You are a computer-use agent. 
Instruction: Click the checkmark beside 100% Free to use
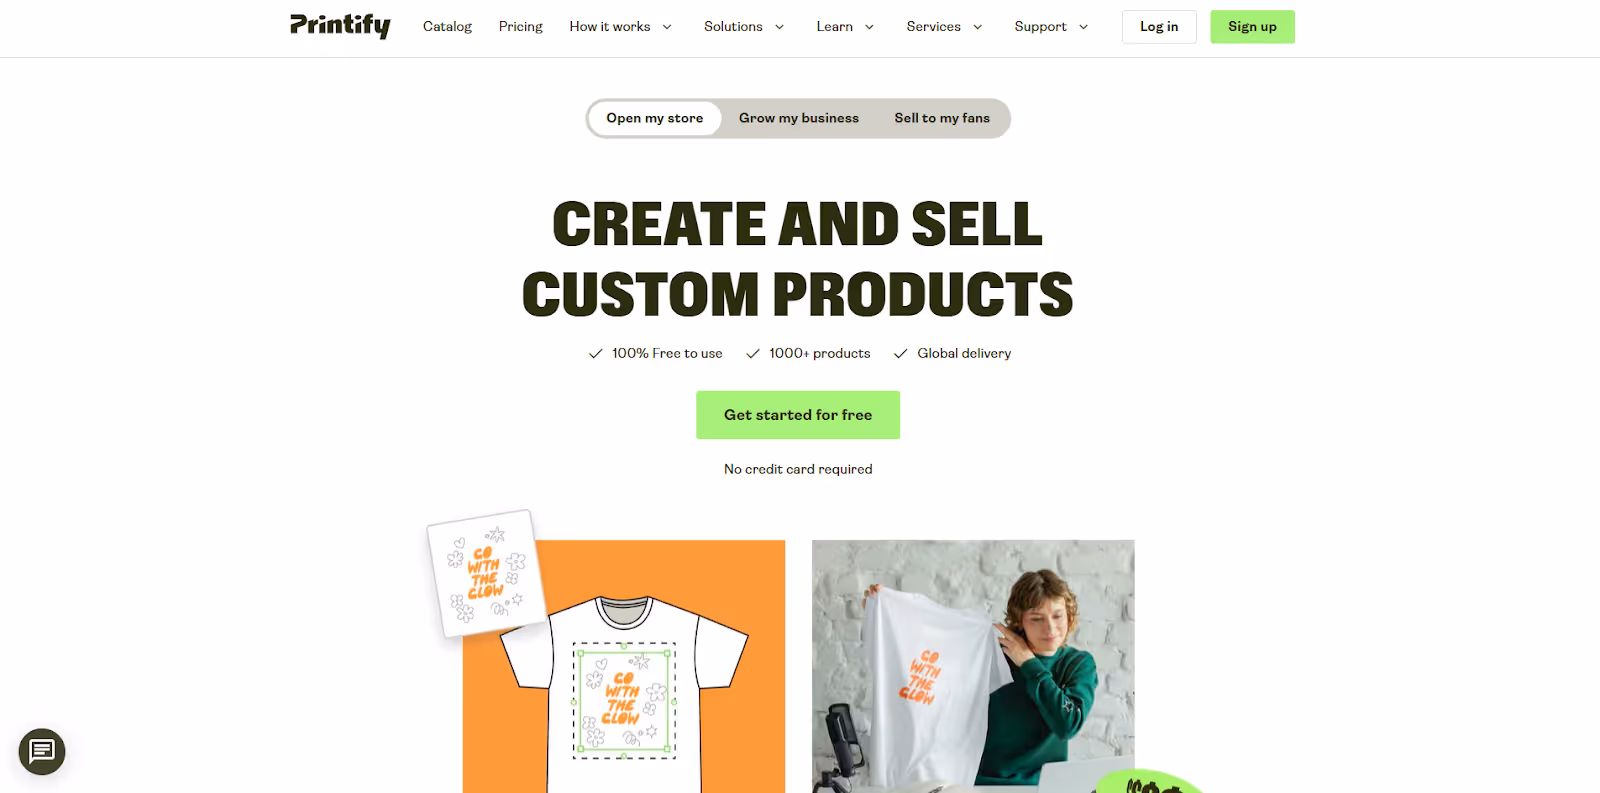click(x=596, y=354)
